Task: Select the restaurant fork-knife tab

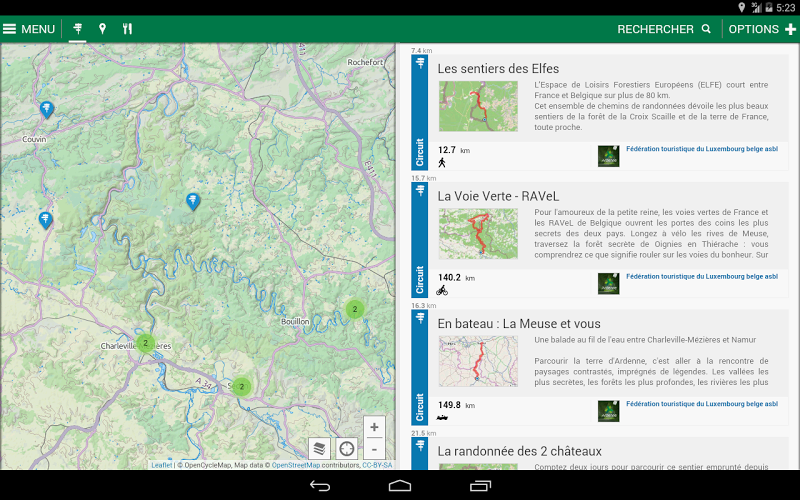Action: (128, 29)
